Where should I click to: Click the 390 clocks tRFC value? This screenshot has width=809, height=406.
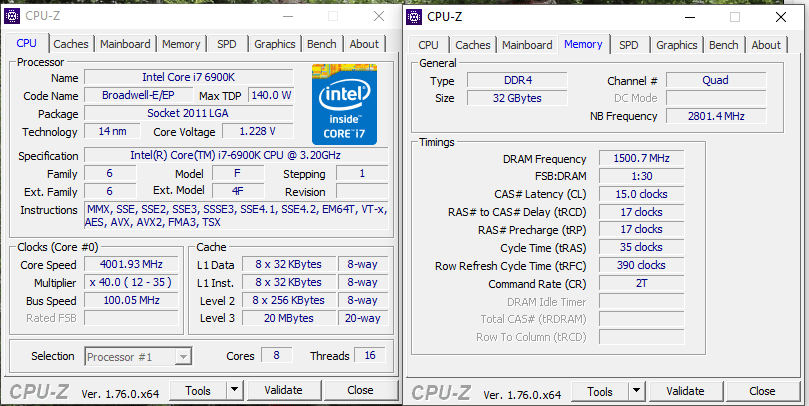click(642, 265)
